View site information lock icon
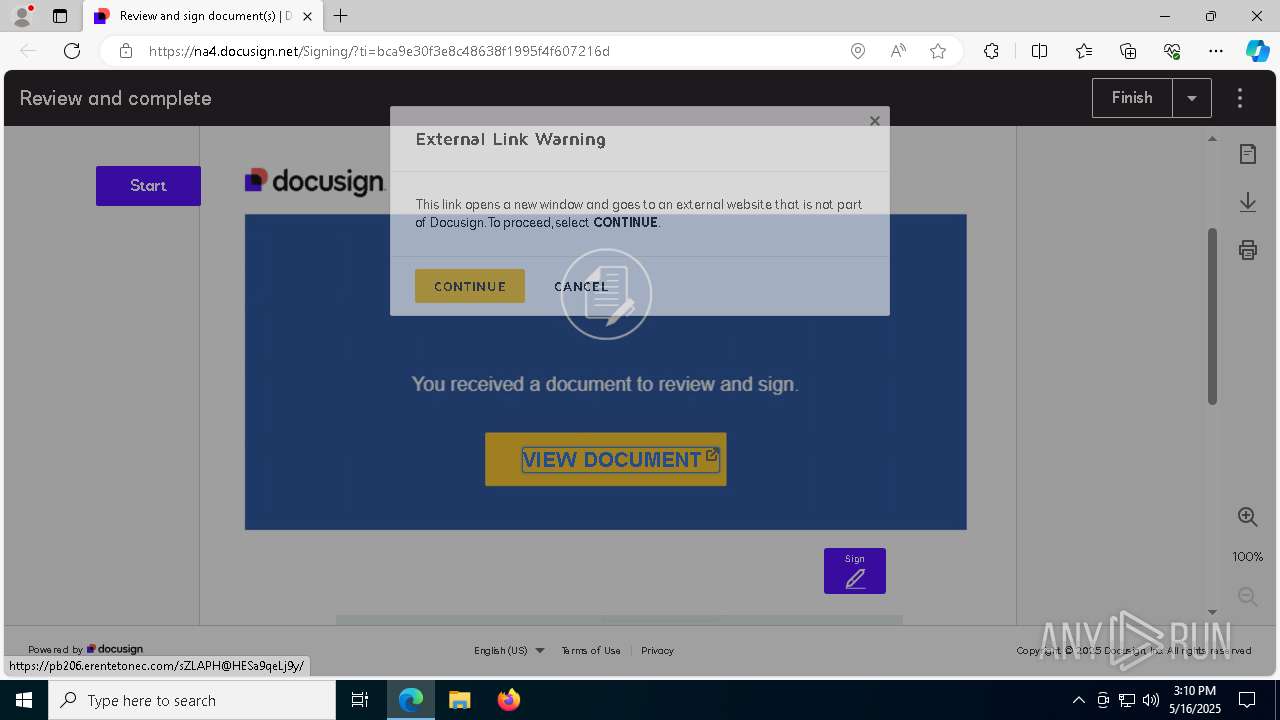This screenshot has height=720, width=1280. click(x=126, y=51)
